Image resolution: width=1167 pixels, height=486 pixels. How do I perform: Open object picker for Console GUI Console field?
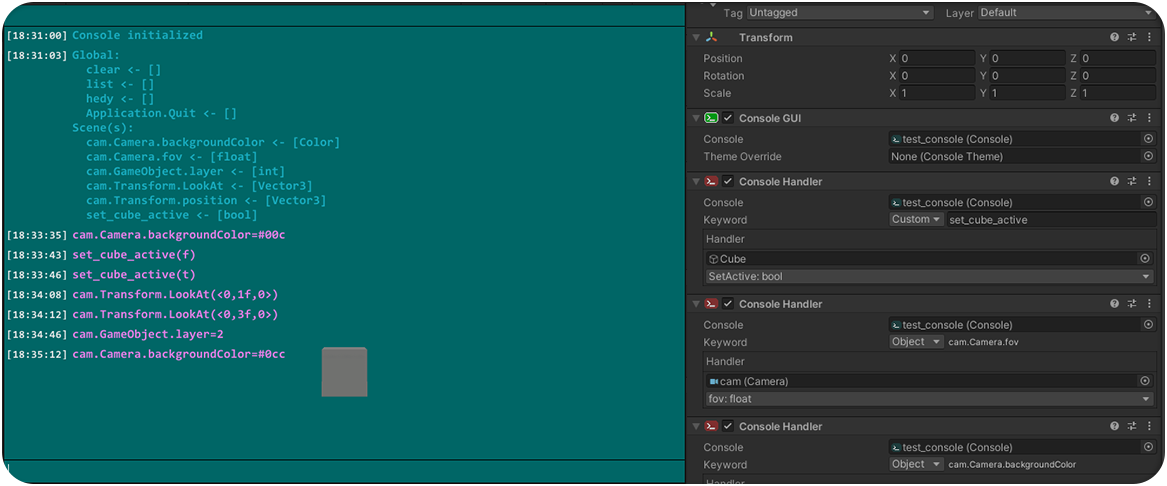1148,139
